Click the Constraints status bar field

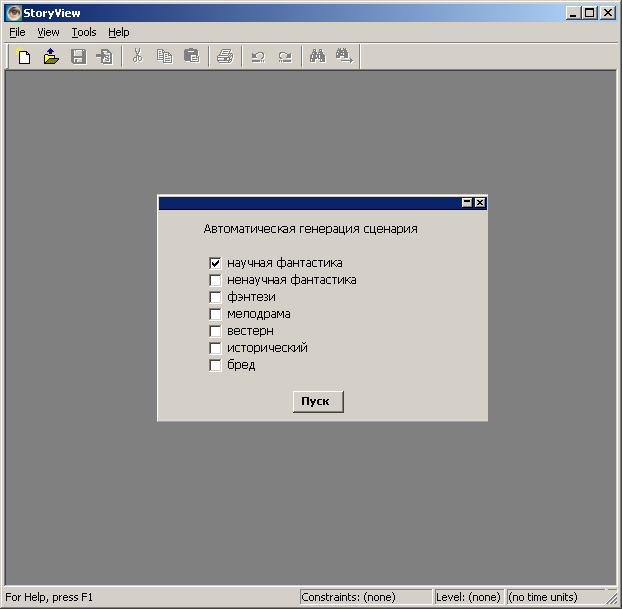(x=365, y=597)
